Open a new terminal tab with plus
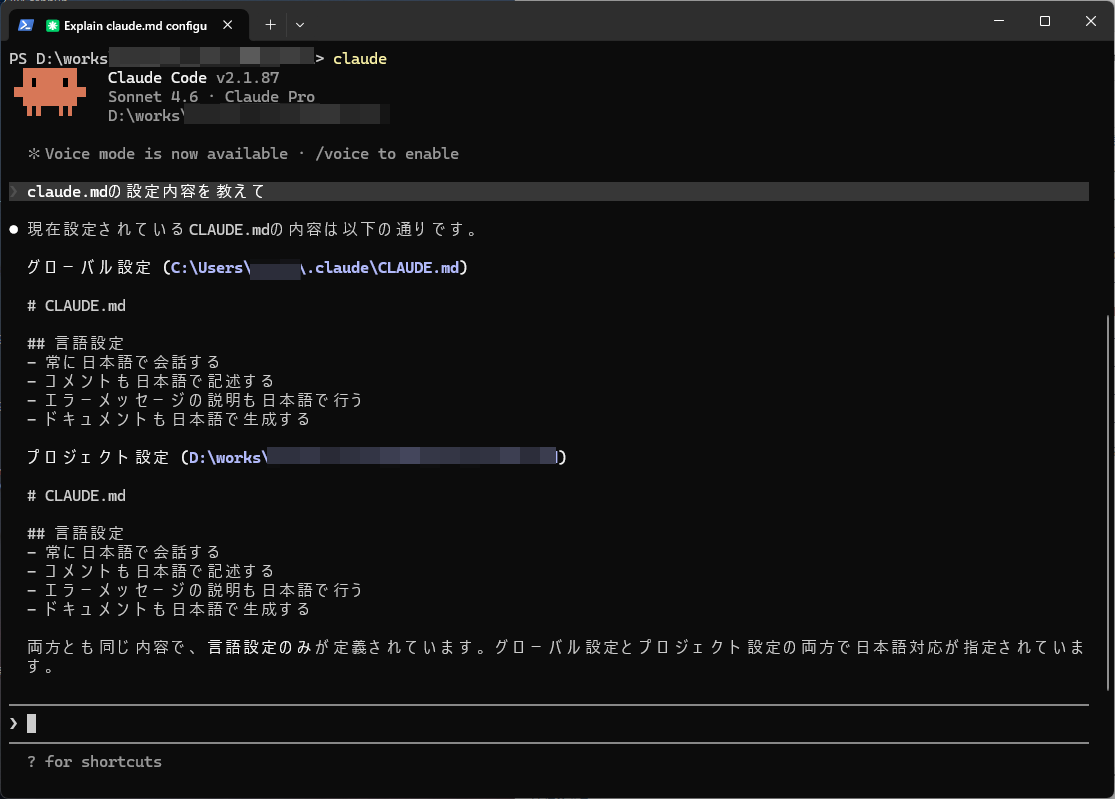The image size is (1115, 799). point(270,24)
